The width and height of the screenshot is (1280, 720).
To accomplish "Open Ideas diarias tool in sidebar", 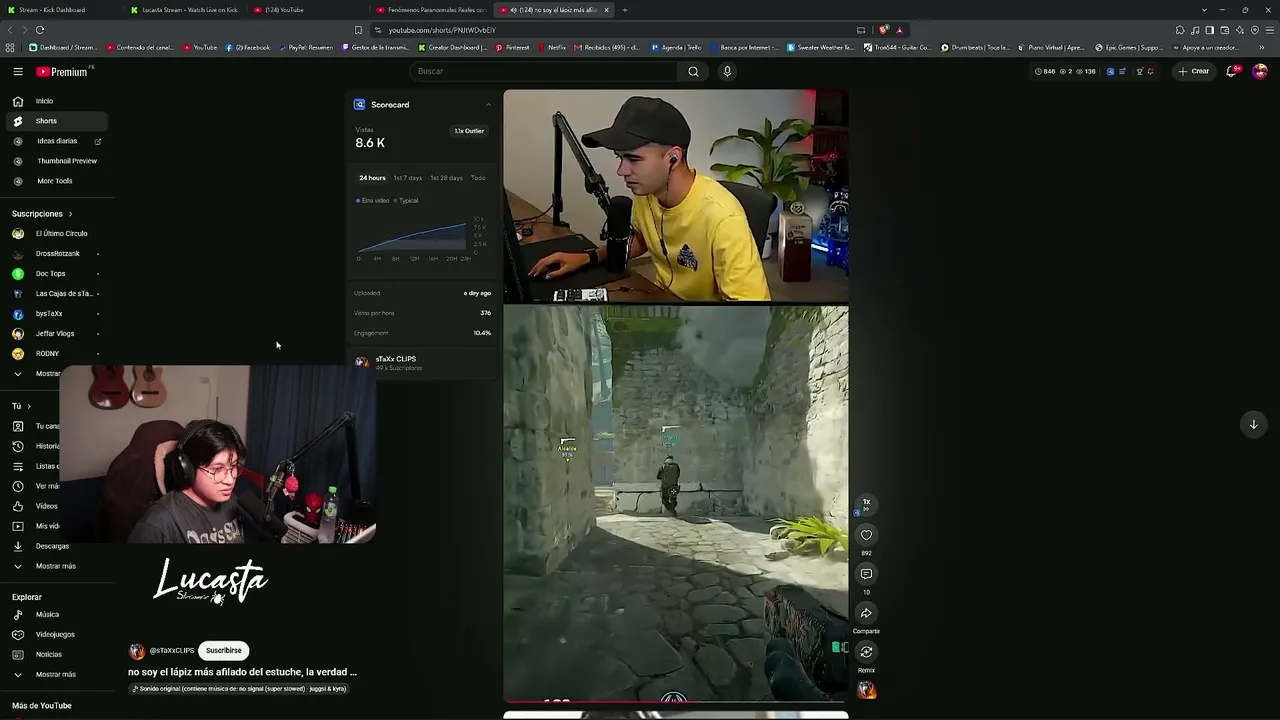I will [x=57, y=141].
